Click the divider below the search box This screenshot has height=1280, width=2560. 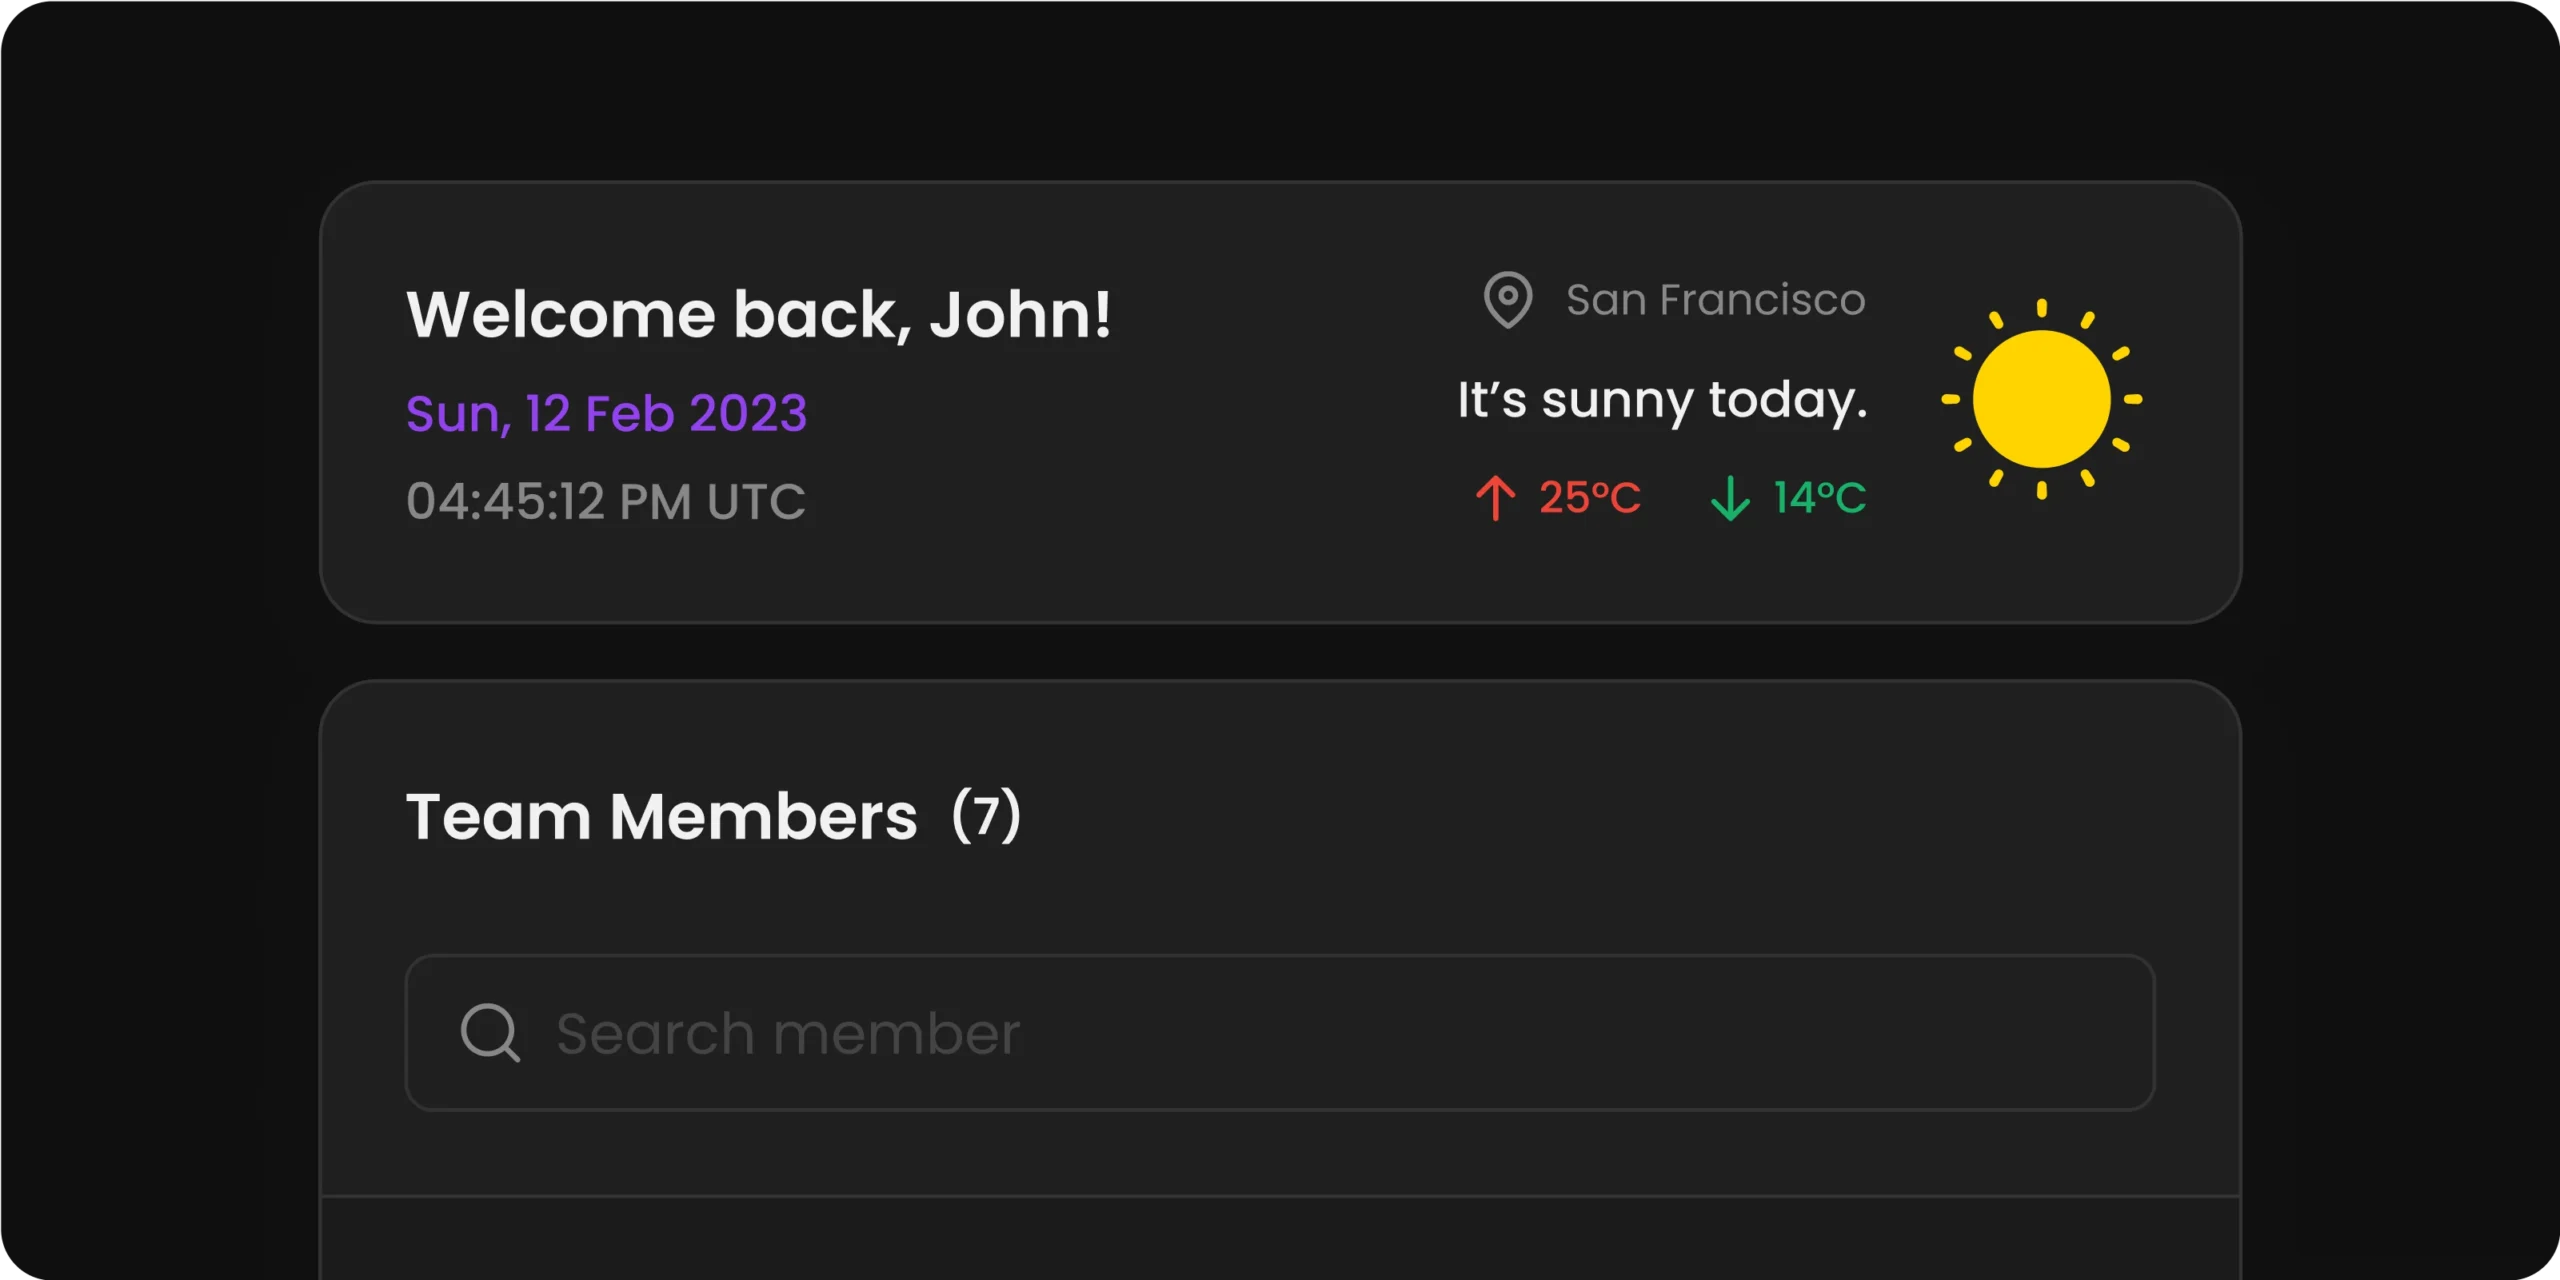(1280, 1196)
